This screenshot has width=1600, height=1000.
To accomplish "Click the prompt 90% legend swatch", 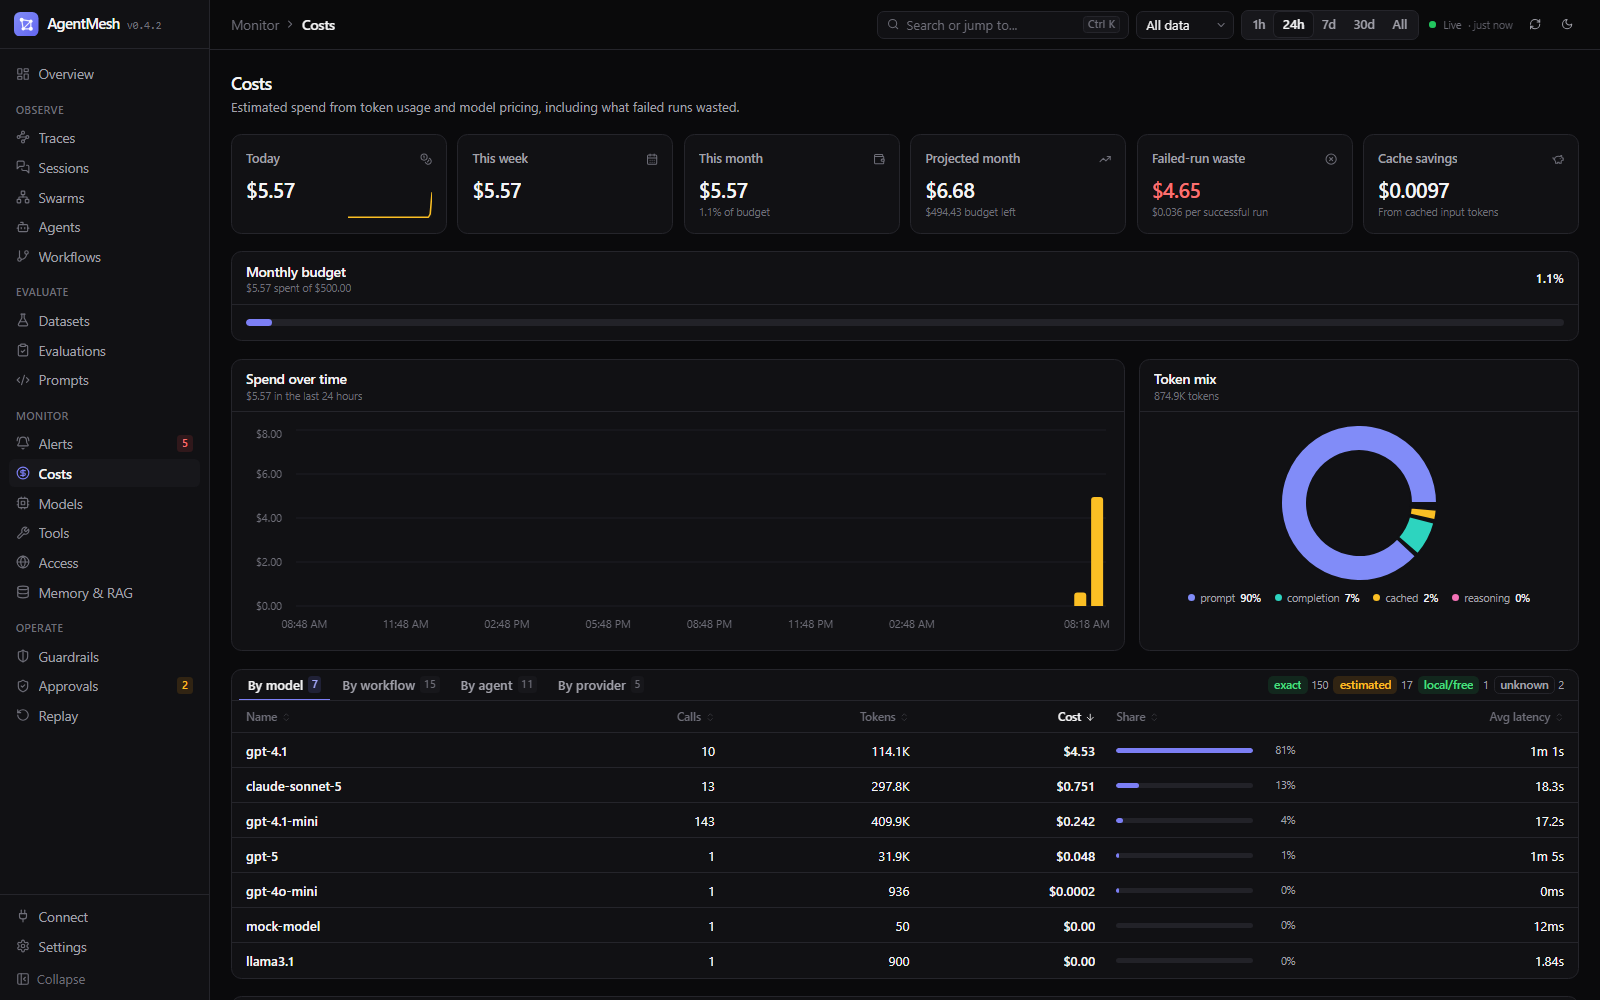I will (1191, 598).
